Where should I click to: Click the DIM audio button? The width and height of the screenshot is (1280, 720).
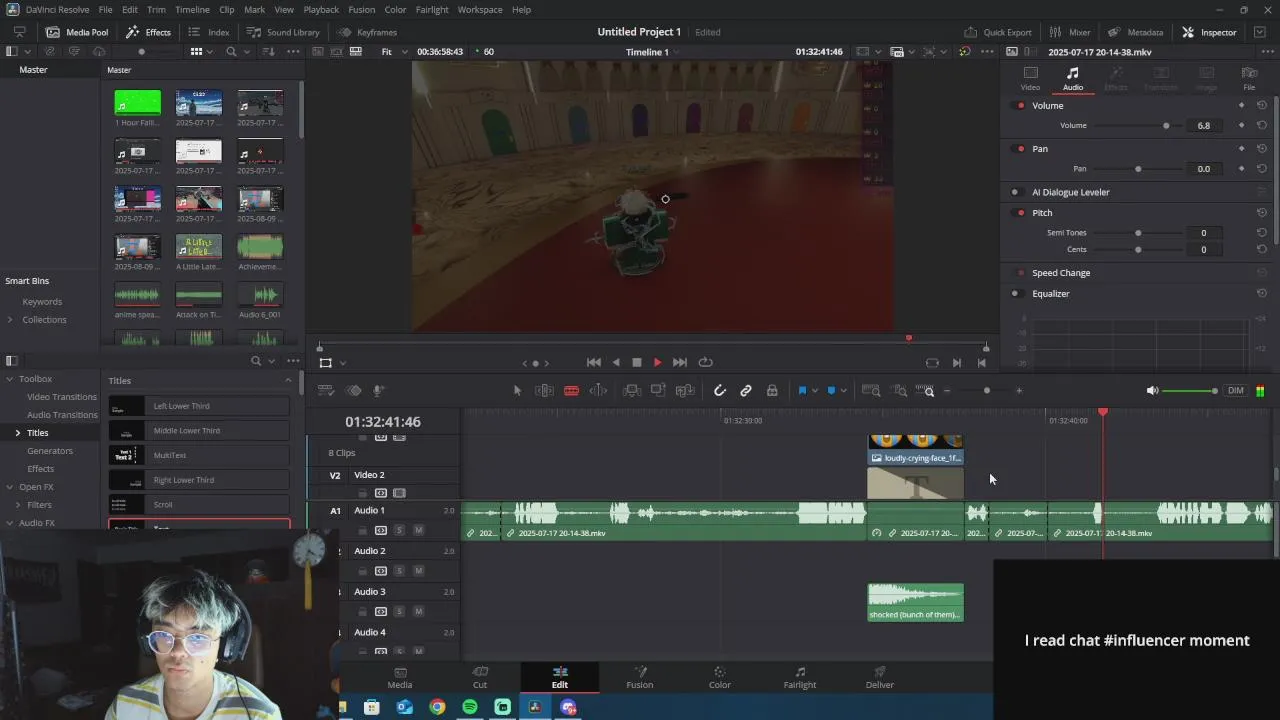pos(1236,391)
